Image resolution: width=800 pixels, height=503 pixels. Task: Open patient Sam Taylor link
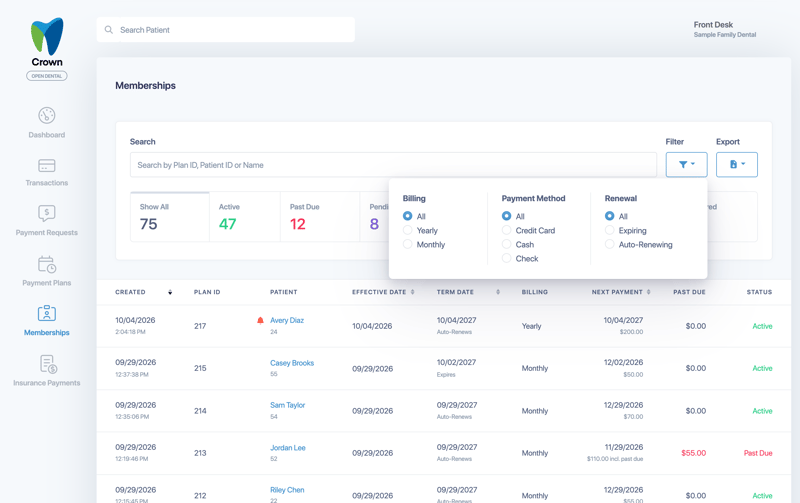pos(287,405)
